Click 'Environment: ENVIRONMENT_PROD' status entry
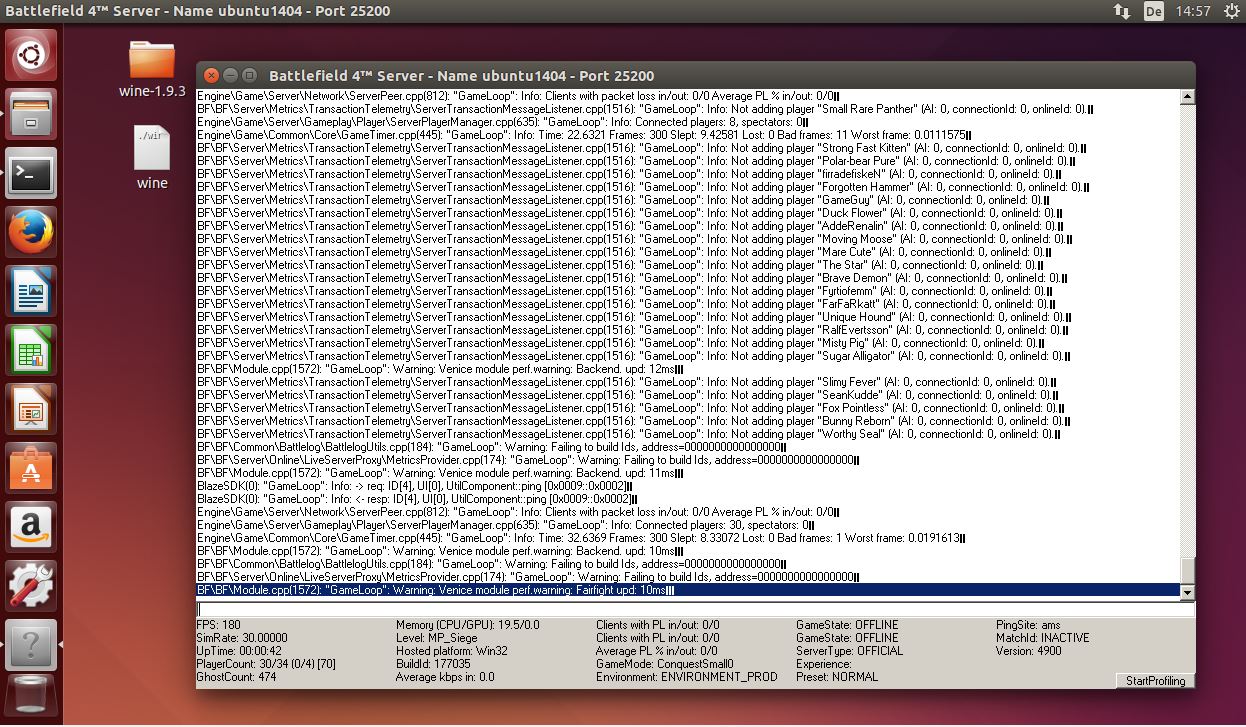The height and width of the screenshot is (727, 1246). coord(687,677)
